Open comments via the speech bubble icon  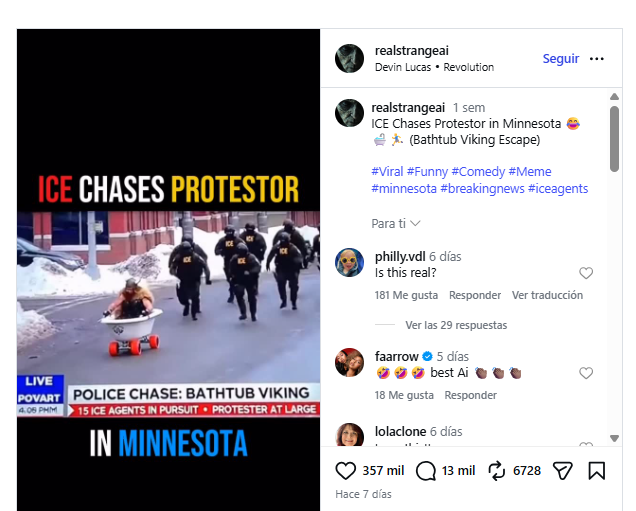coord(425,471)
